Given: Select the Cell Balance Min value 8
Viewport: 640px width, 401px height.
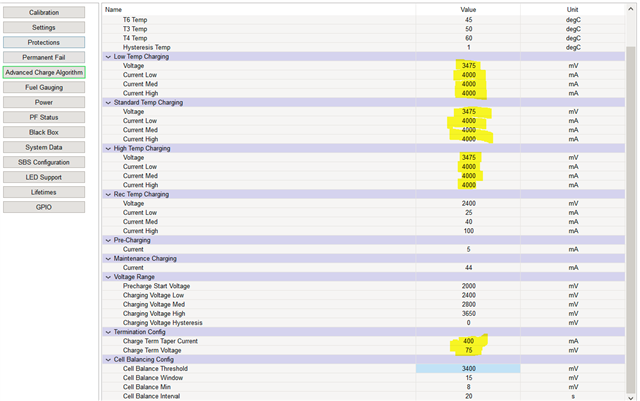Looking at the screenshot, I should [468, 387].
